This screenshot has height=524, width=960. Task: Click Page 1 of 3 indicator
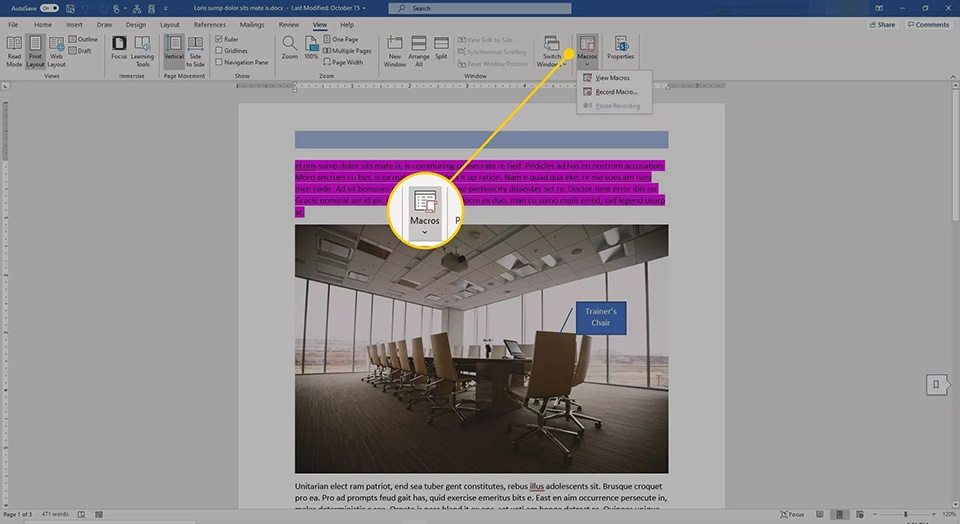coord(17,514)
